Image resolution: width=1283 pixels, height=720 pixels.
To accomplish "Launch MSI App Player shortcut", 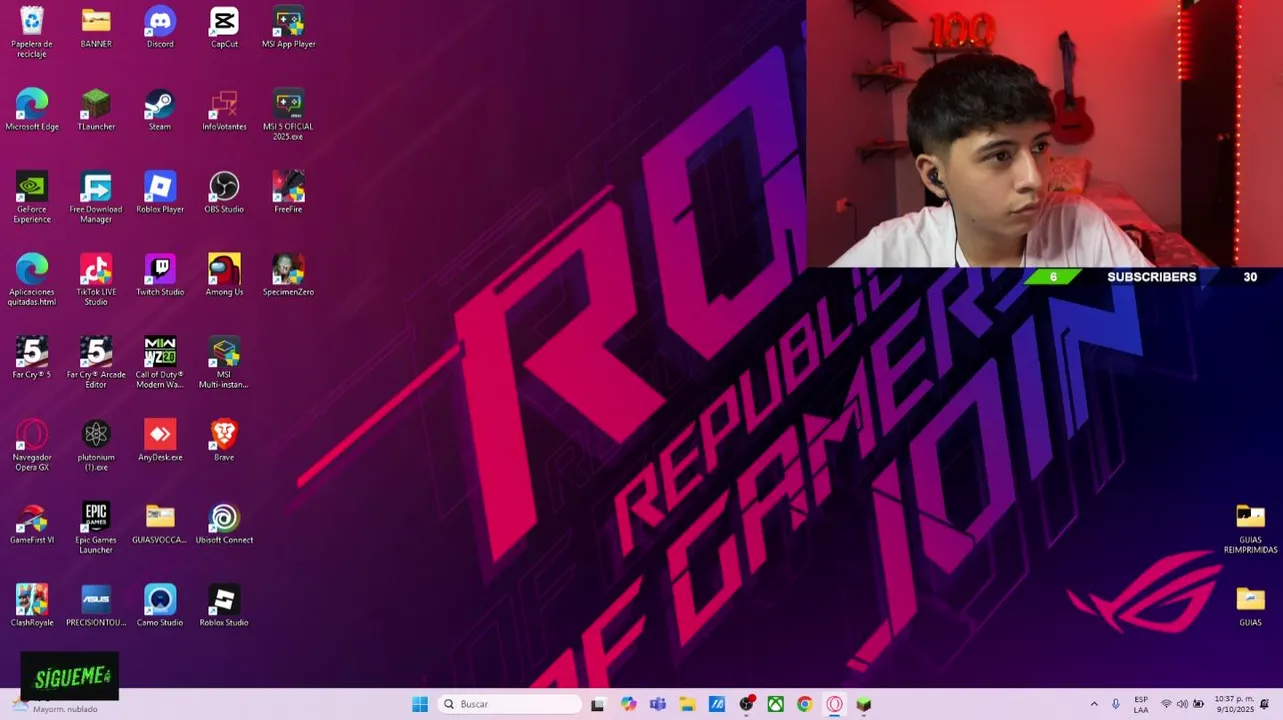I will point(288,27).
